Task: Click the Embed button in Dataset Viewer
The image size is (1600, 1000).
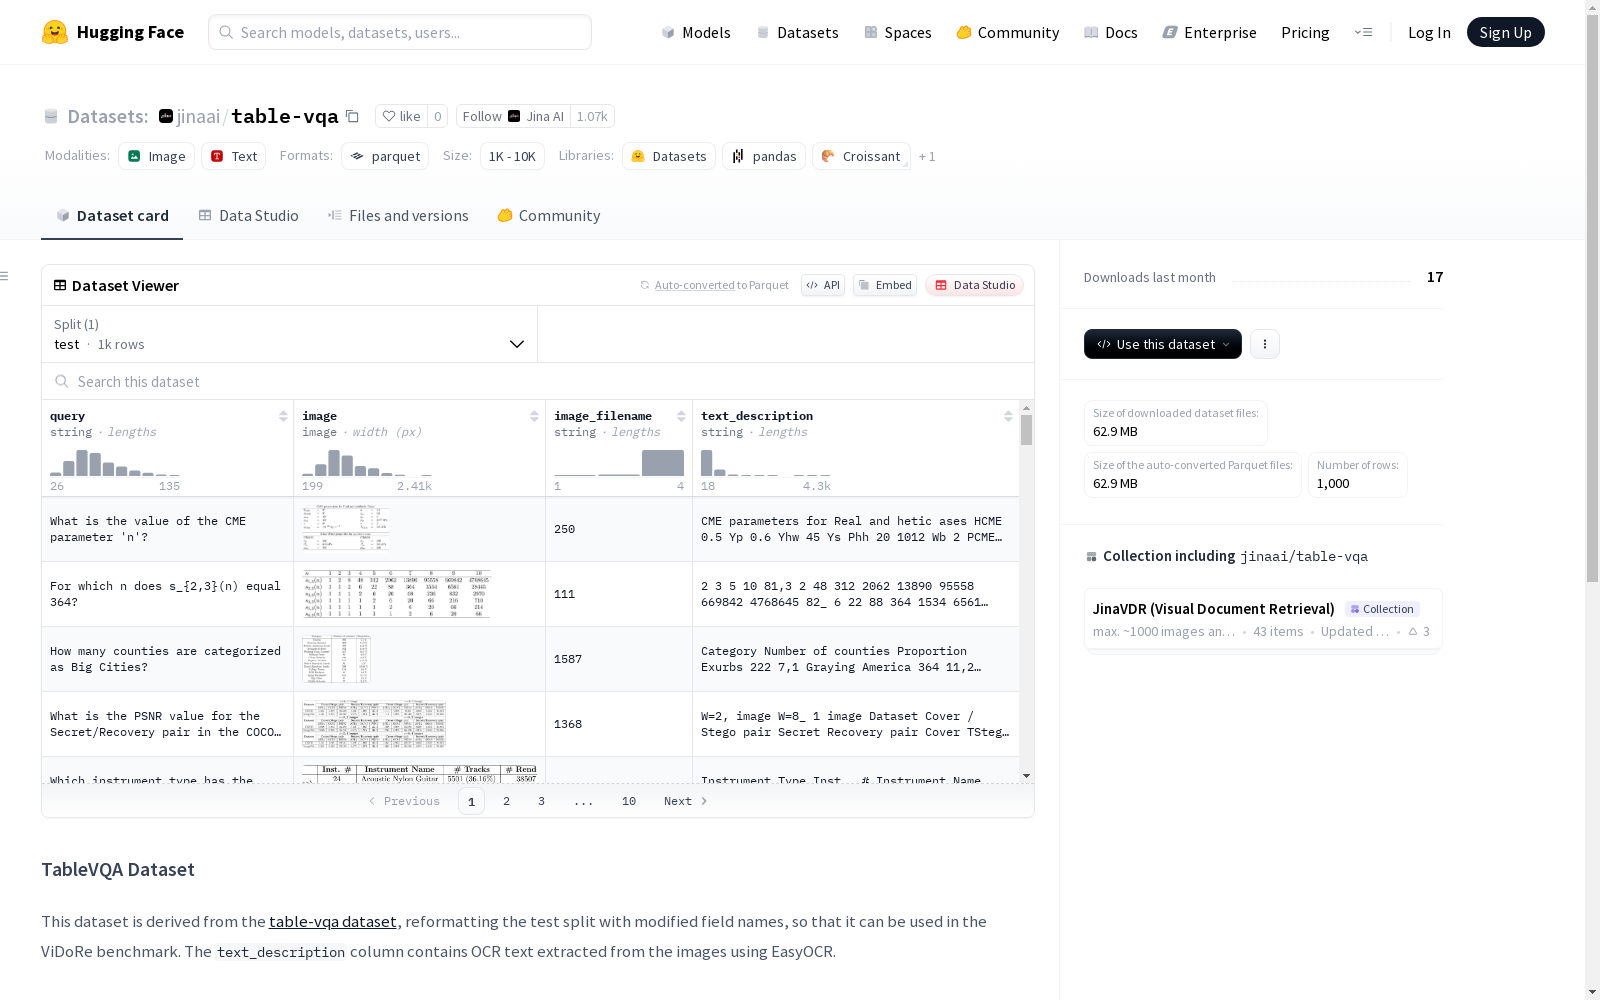Action: click(x=885, y=285)
